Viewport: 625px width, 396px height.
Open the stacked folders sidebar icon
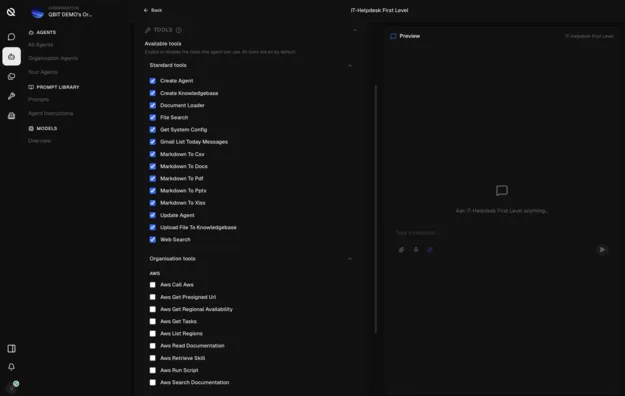(12, 76)
